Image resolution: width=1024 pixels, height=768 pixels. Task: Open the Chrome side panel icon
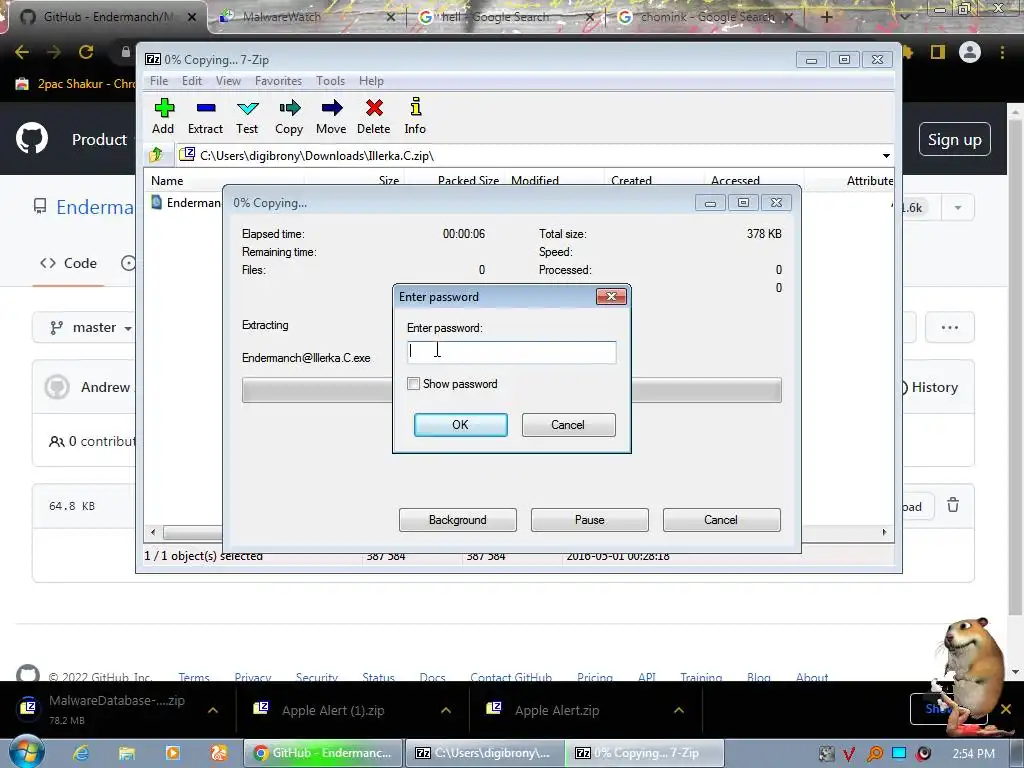pyautogui.click(x=938, y=52)
